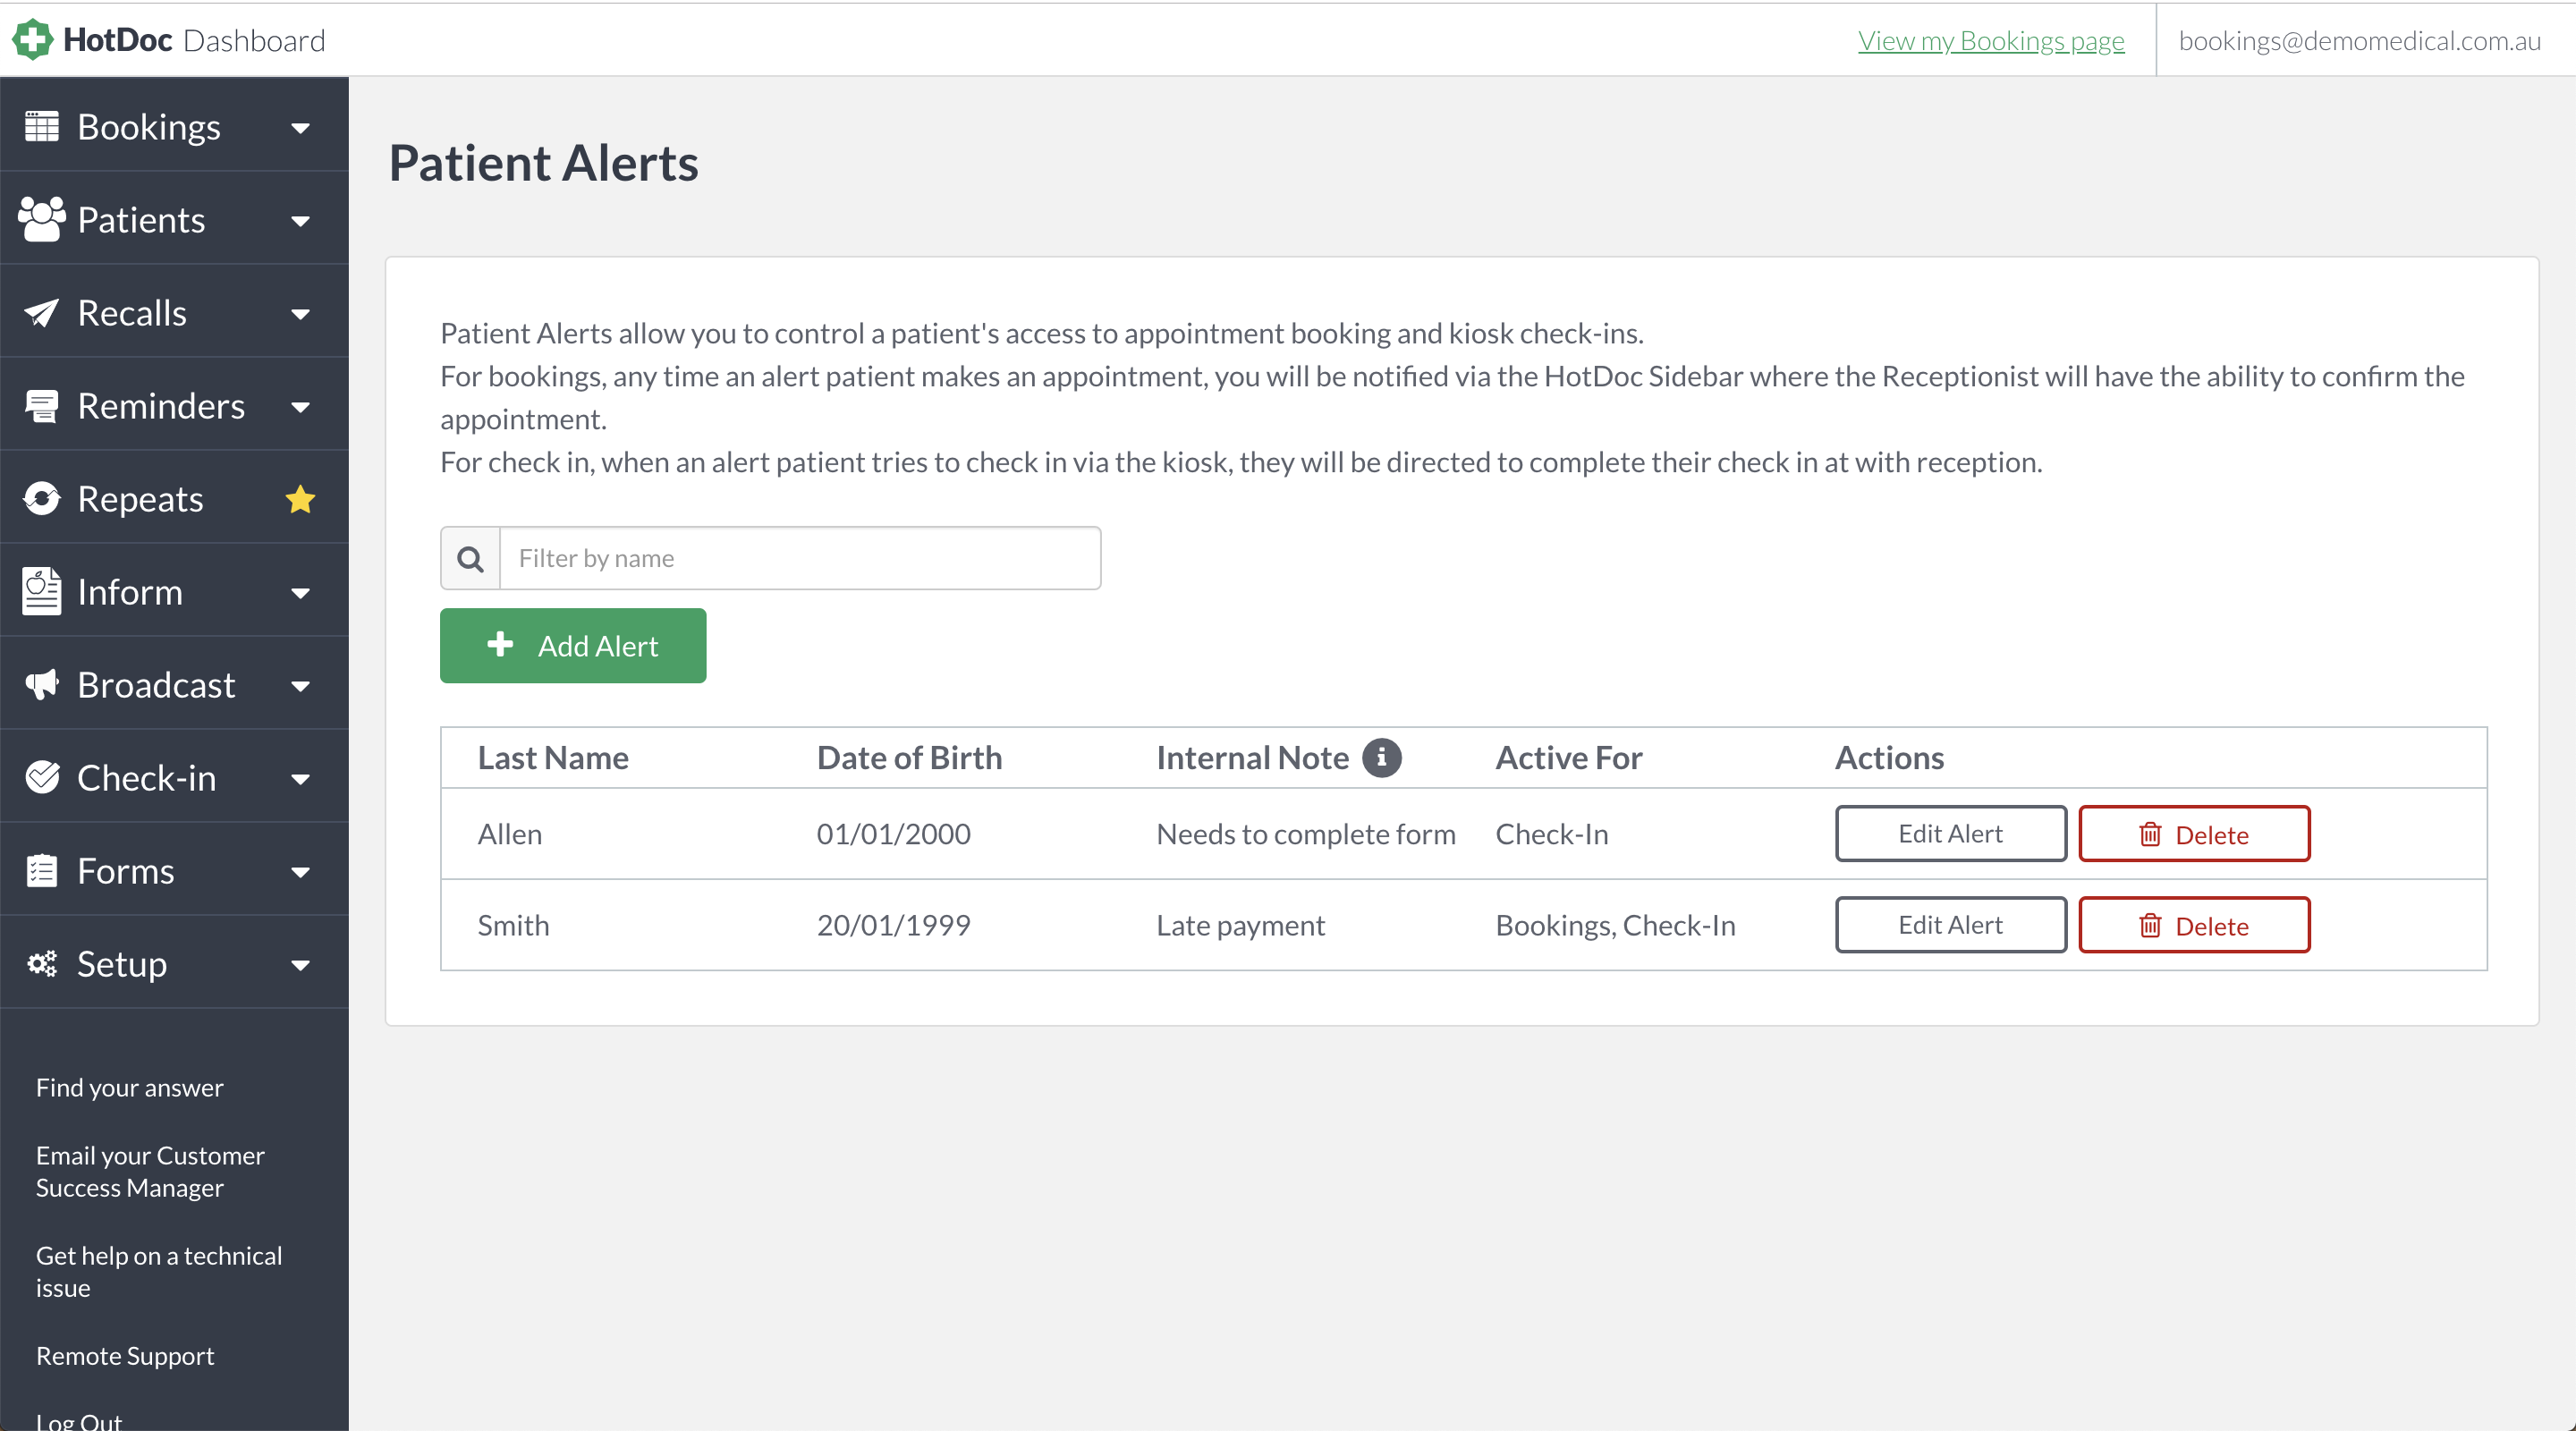Click the Recalls paper plane icon
The image size is (2576, 1431).
pyautogui.click(x=42, y=313)
